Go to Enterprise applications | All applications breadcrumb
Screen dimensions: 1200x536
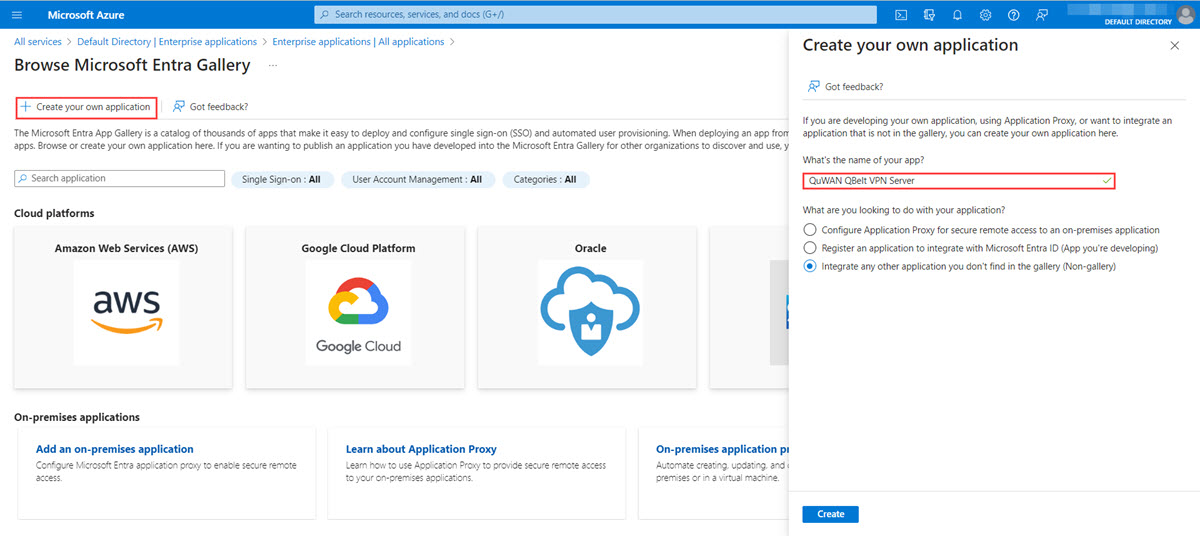(358, 42)
